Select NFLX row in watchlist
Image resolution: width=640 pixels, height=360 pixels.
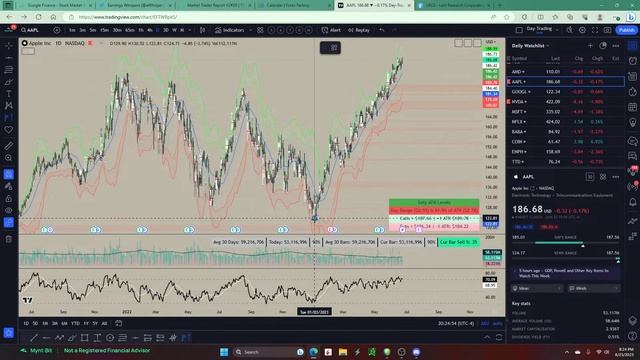[x=565, y=122]
